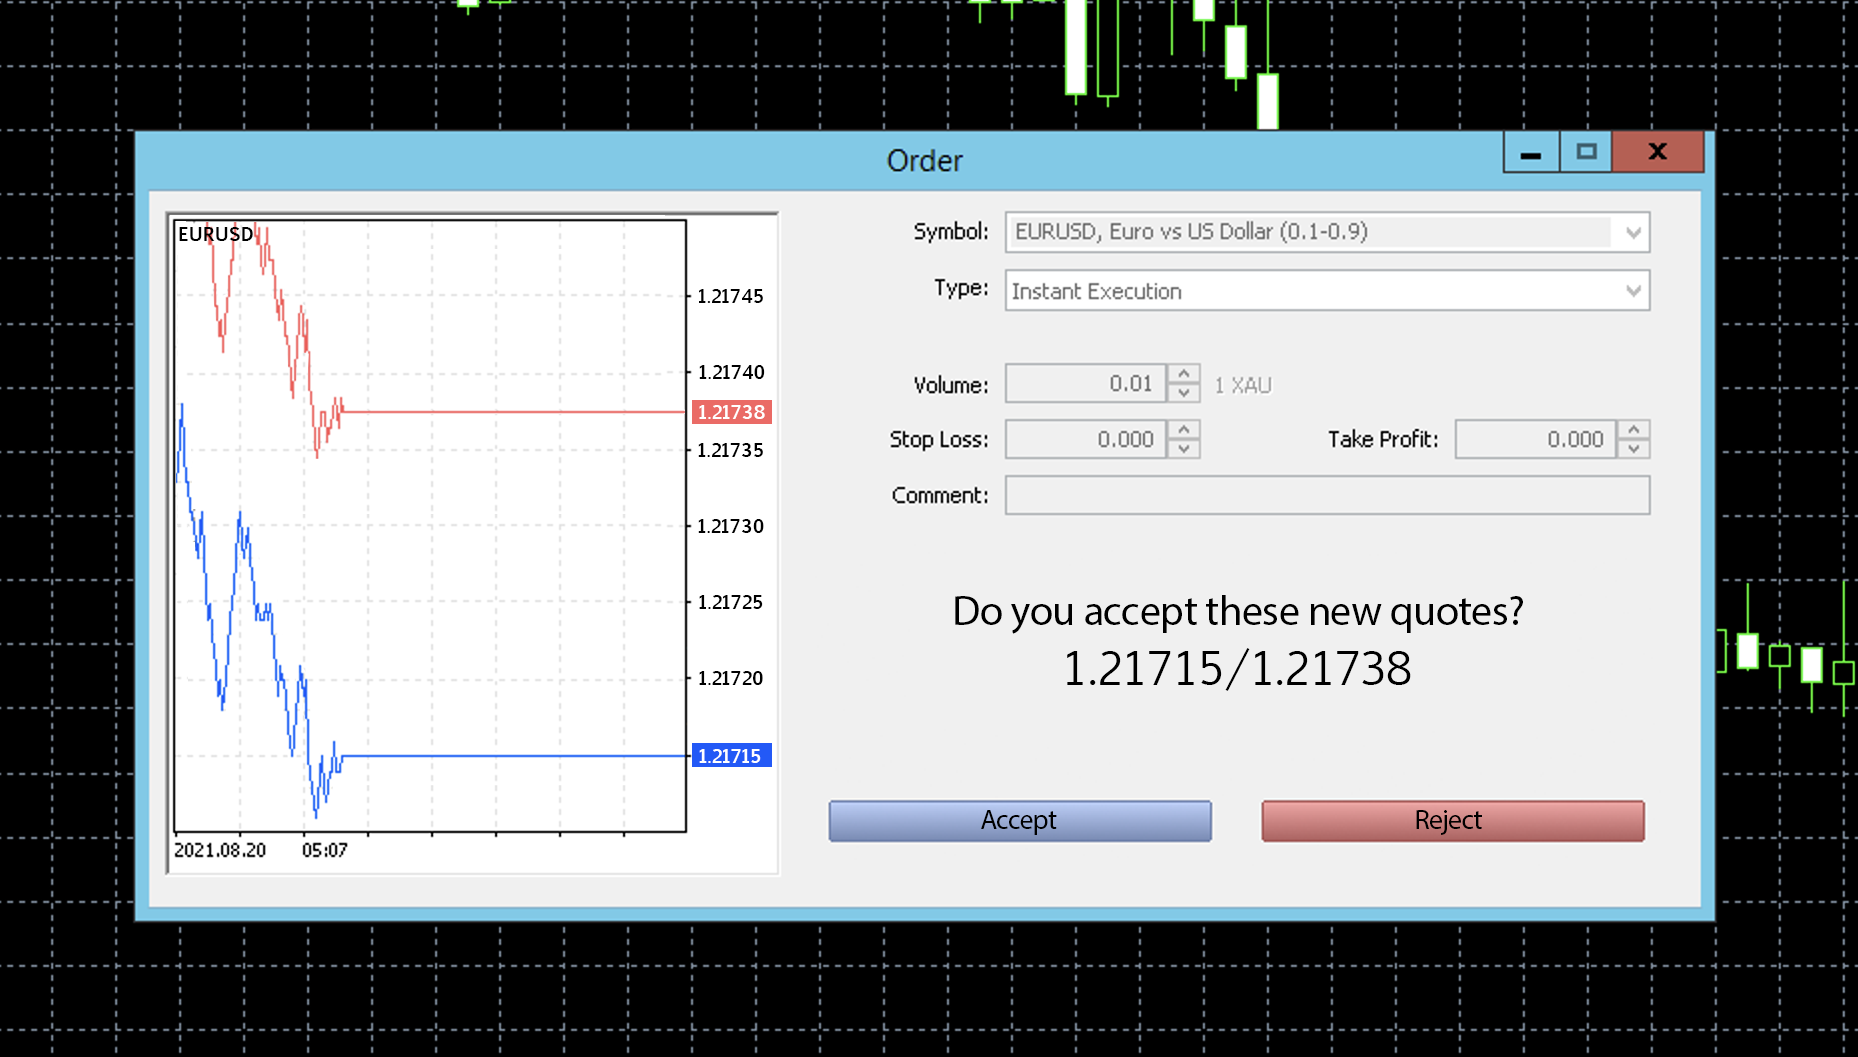Screen dimensions: 1858x1057
Task: Click the Take Profit value field
Action: pos(1536,439)
